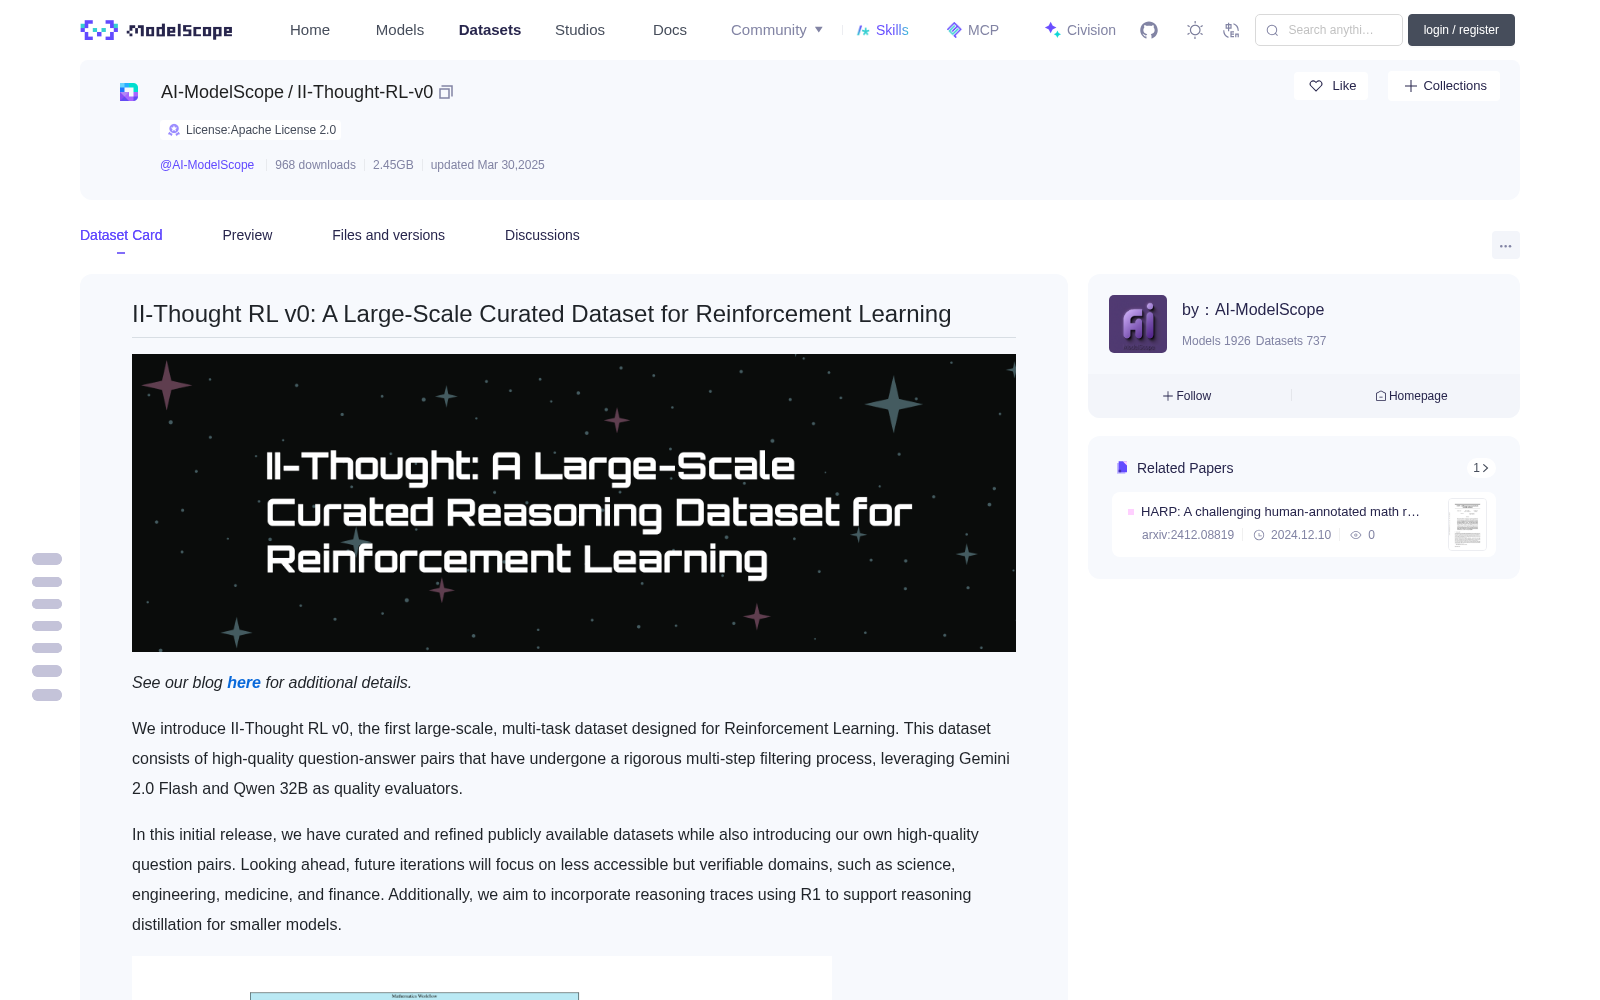Click the HARP paper thumbnail preview

pyautogui.click(x=1467, y=524)
